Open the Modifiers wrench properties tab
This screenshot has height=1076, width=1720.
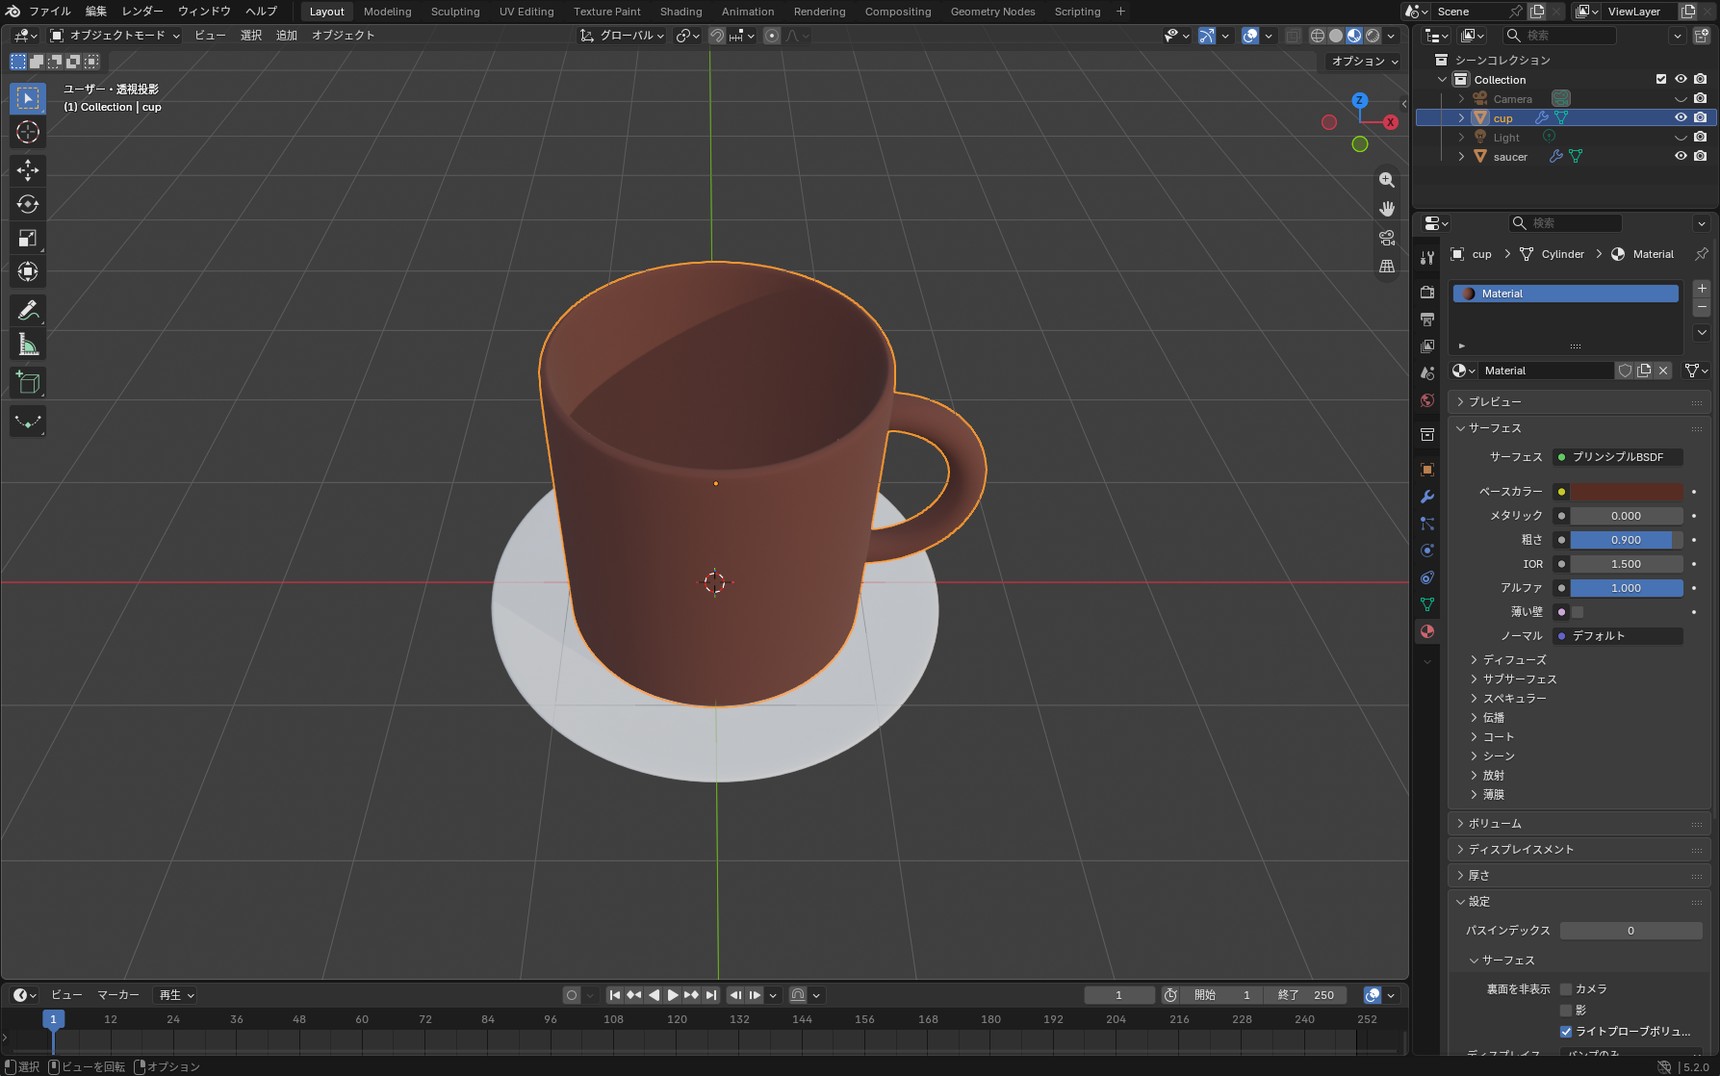click(1427, 496)
